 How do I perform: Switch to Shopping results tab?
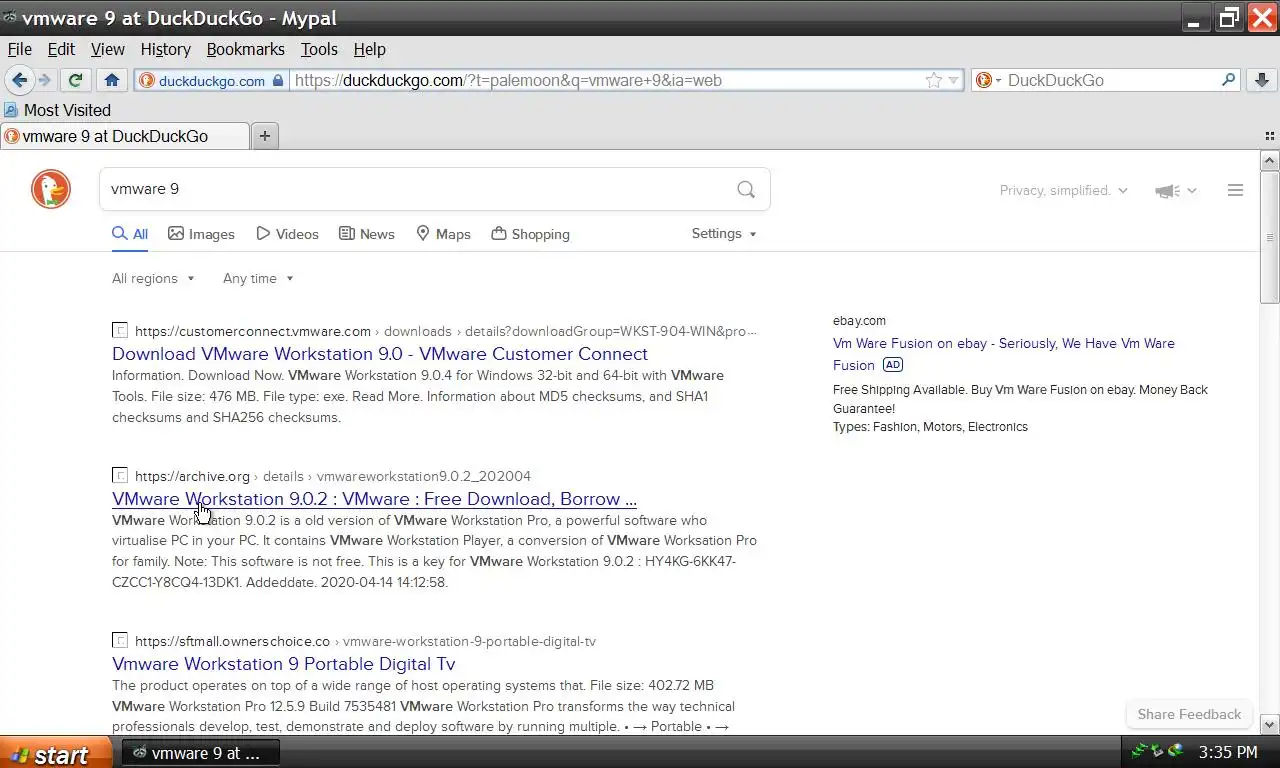[x=530, y=234]
